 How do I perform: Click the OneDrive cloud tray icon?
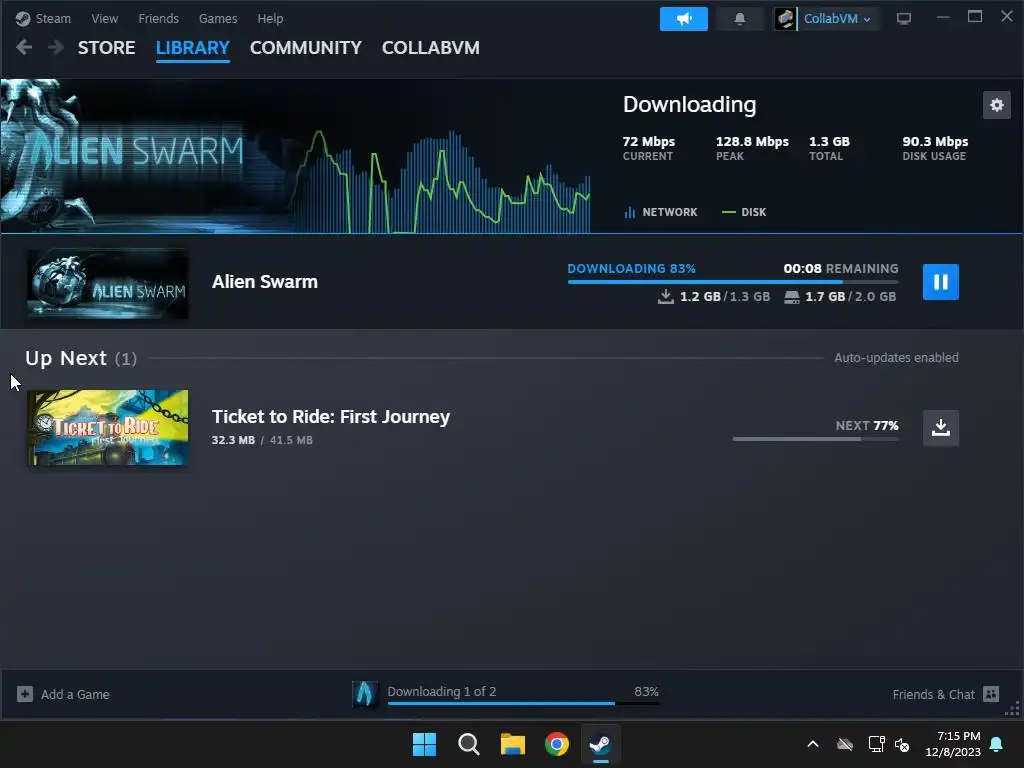[x=845, y=744]
